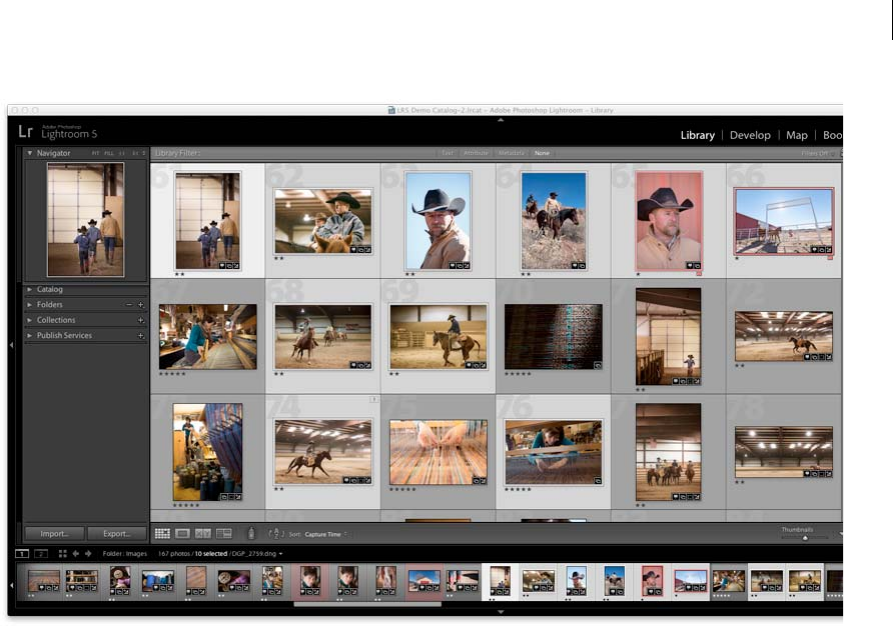
Task: Switch to Loupe view in the toolbar
Action: 183,534
